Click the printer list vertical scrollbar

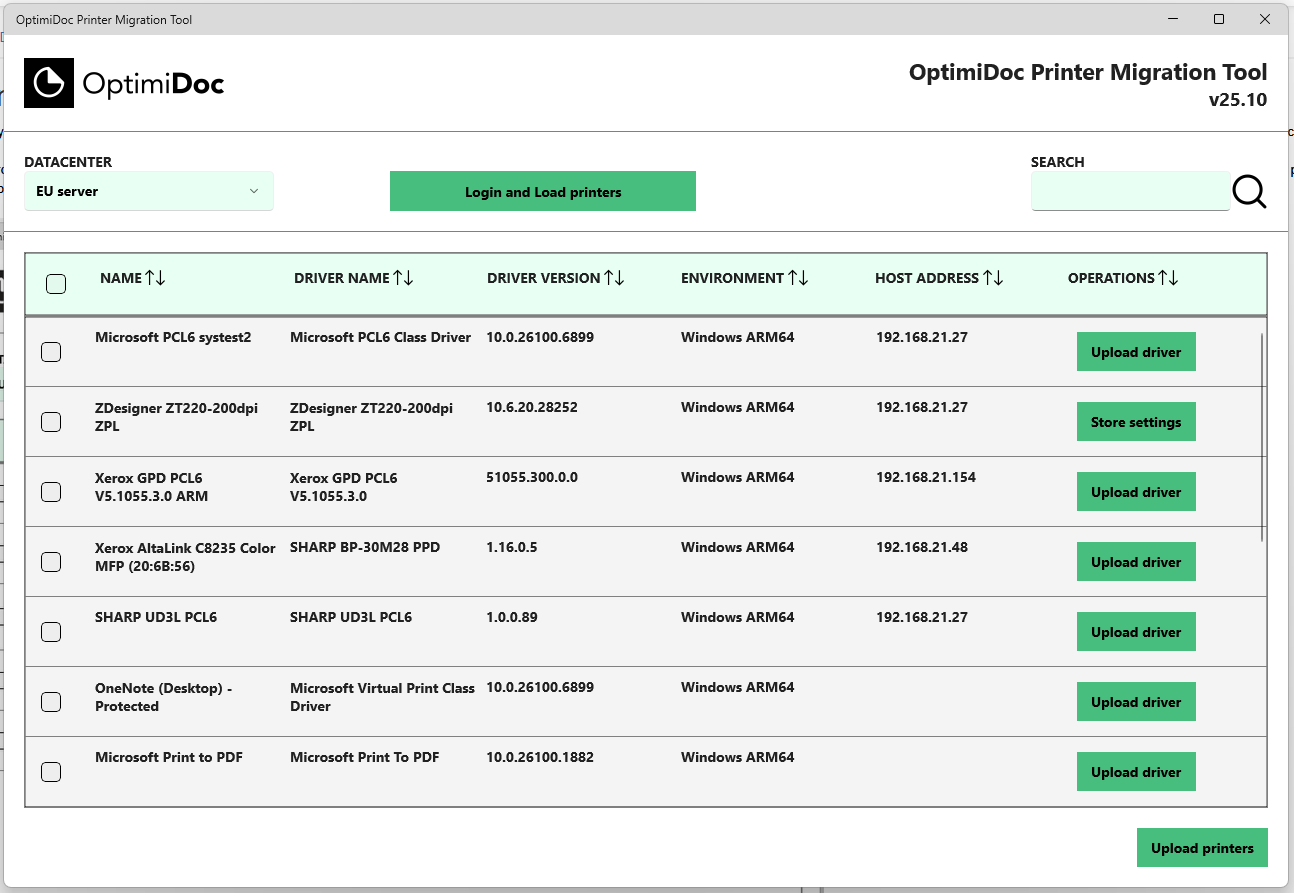(x=1263, y=435)
